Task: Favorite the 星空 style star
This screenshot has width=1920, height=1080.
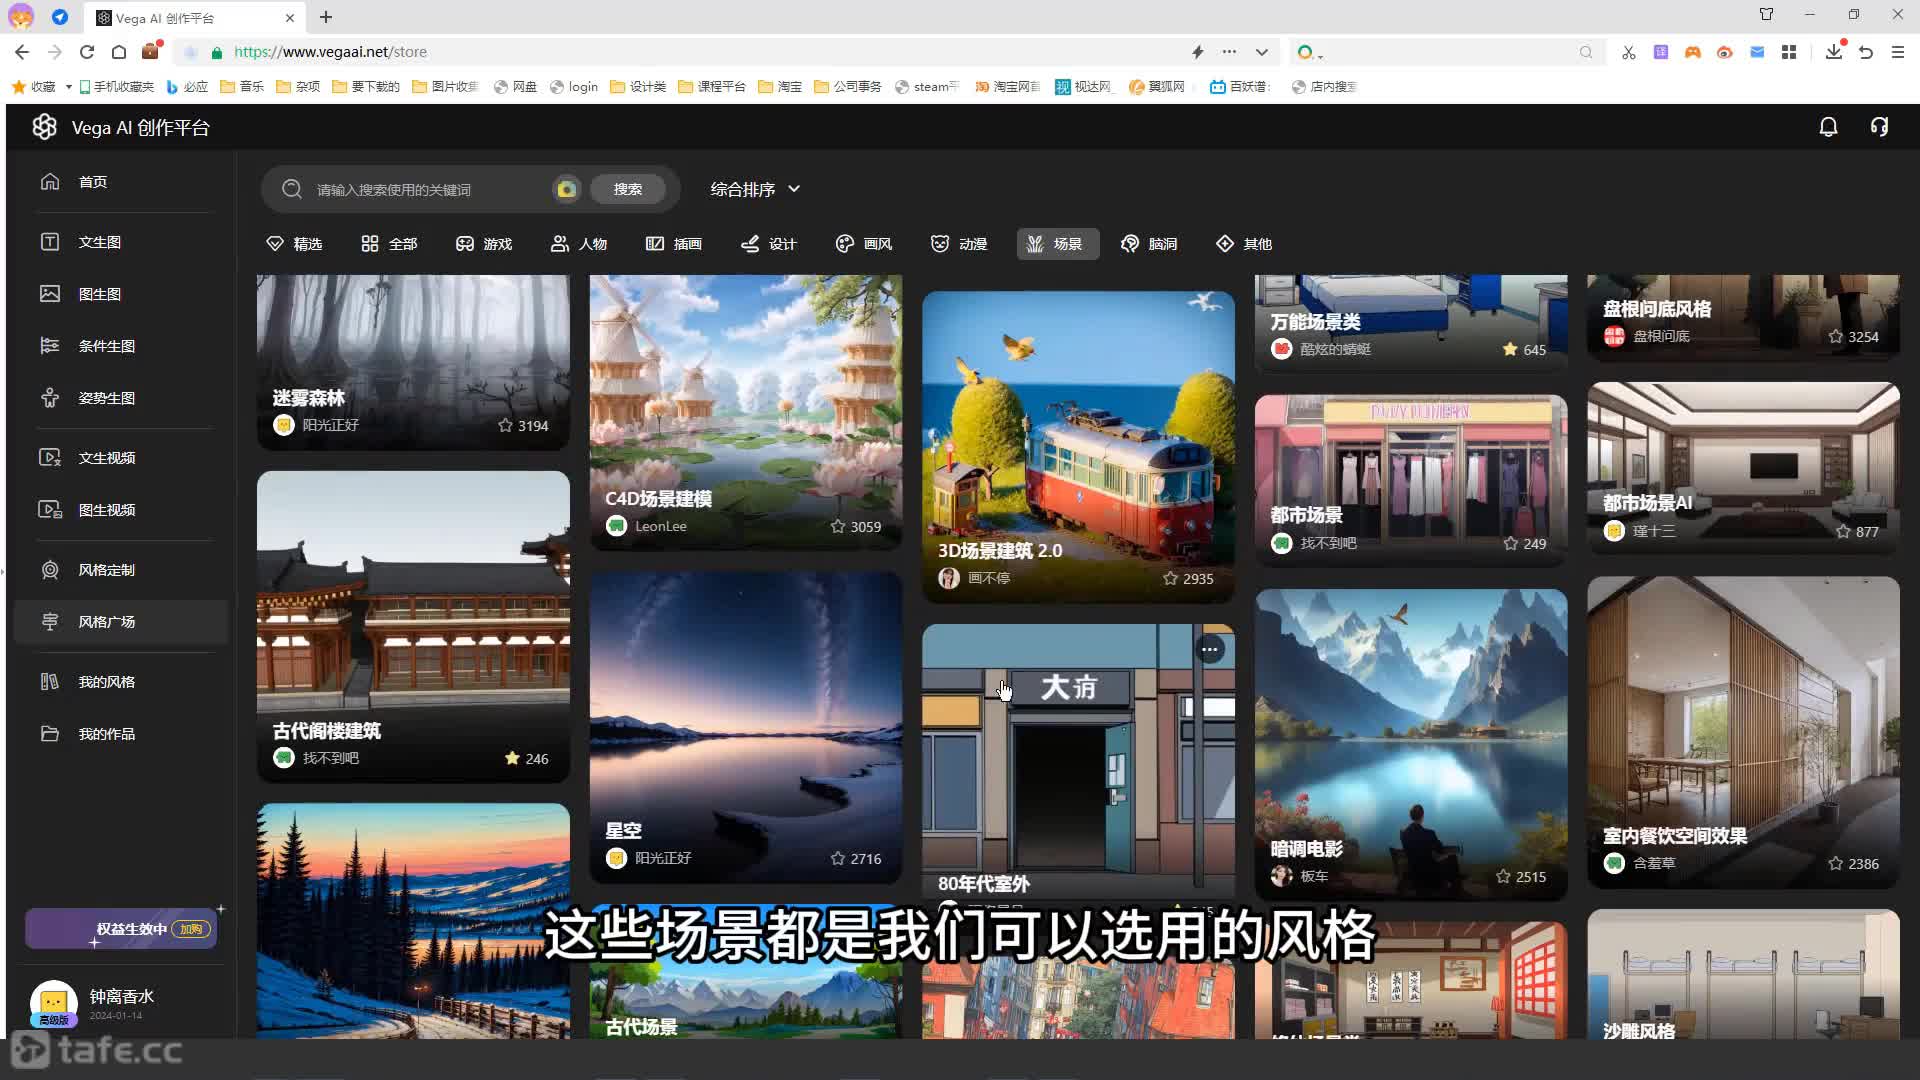Action: tap(838, 858)
